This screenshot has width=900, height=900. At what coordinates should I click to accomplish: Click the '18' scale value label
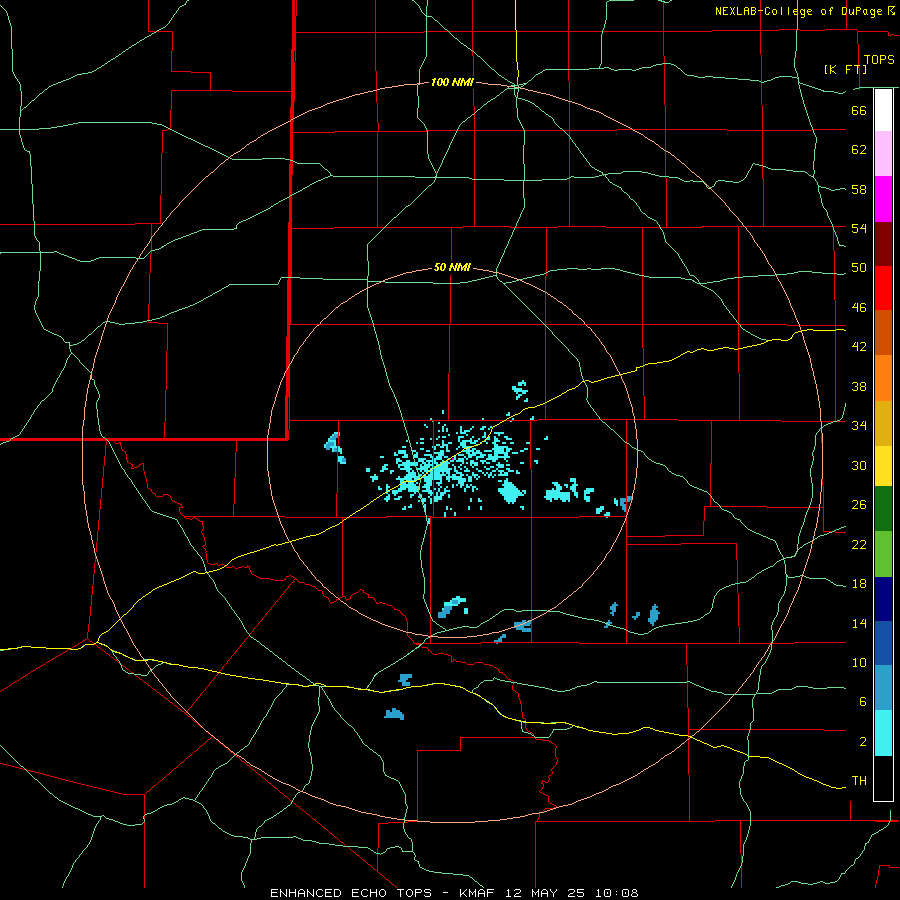859,584
